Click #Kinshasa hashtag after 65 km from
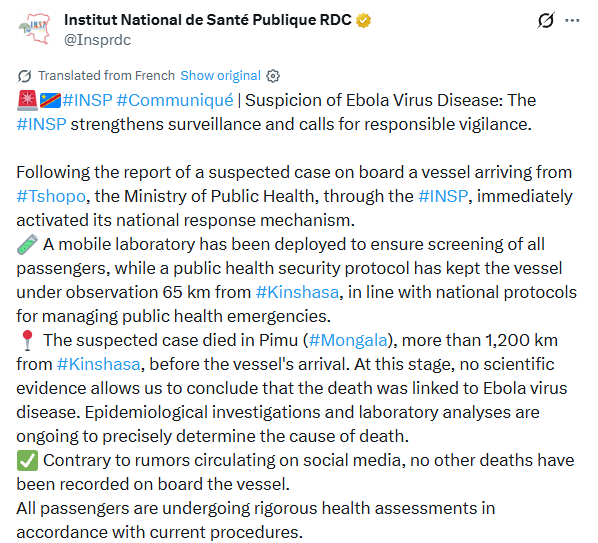598x543 pixels. (x=297, y=292)
